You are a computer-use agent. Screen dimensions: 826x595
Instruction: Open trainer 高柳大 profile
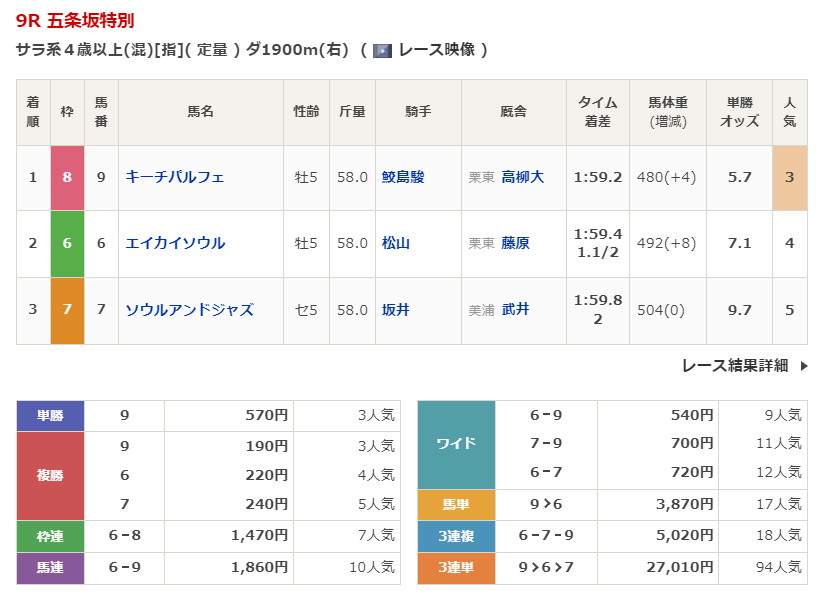pos(522,177)
